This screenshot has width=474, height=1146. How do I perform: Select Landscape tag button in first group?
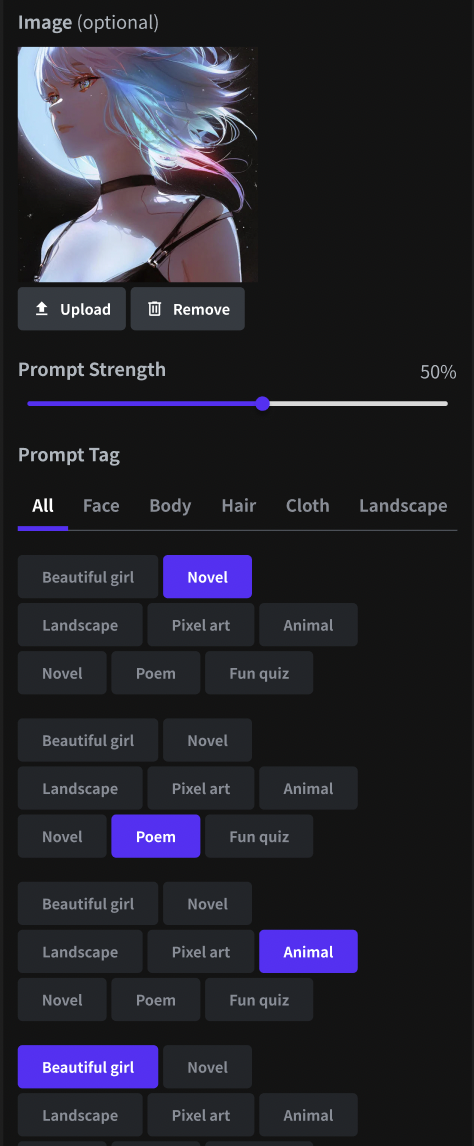click(80, 625)
